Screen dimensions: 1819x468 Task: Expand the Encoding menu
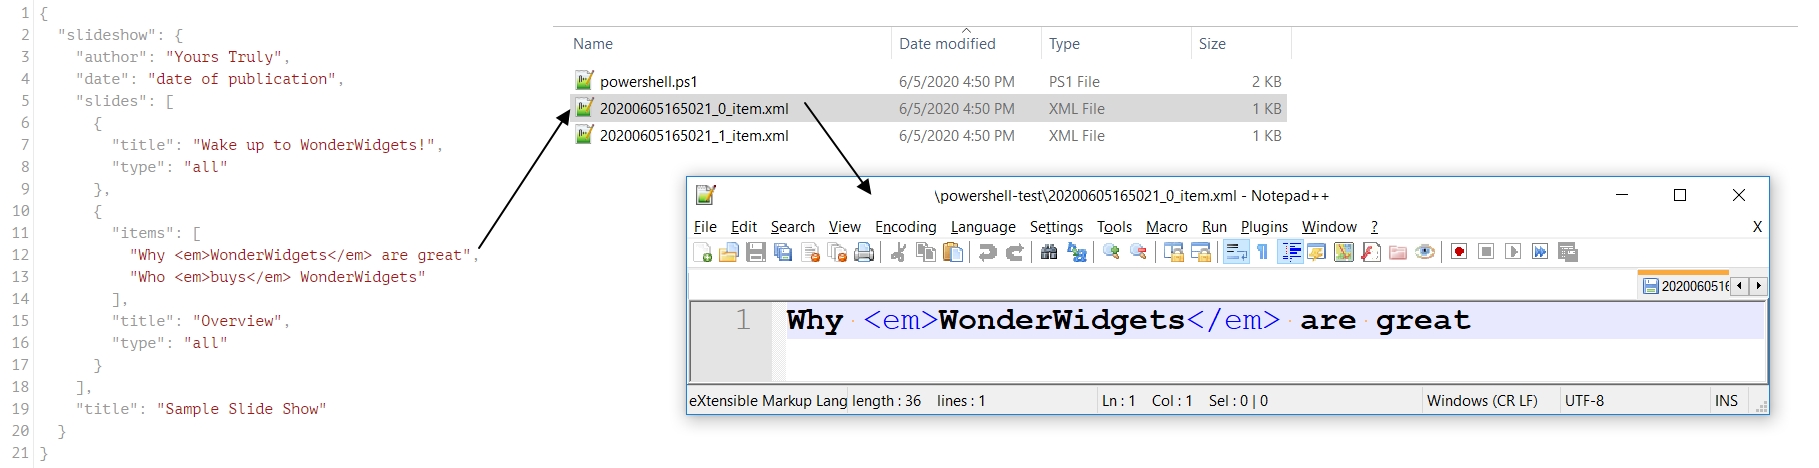(905, 227)
